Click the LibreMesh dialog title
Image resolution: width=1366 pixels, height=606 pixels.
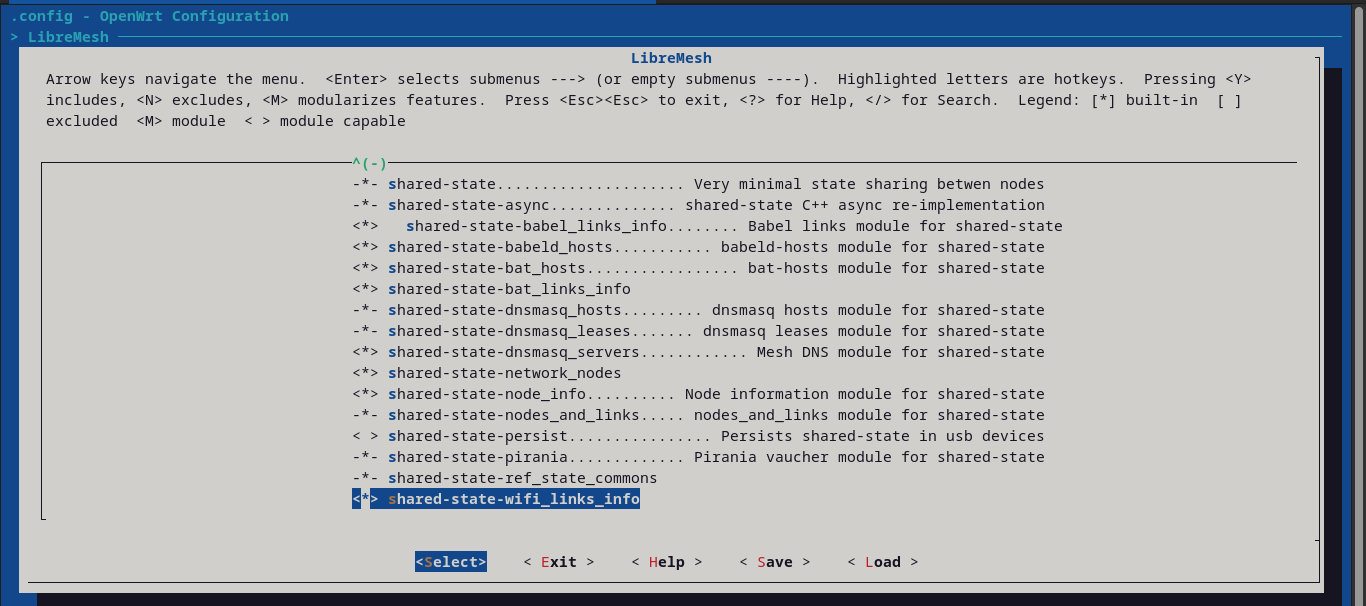tap(671, 58)
